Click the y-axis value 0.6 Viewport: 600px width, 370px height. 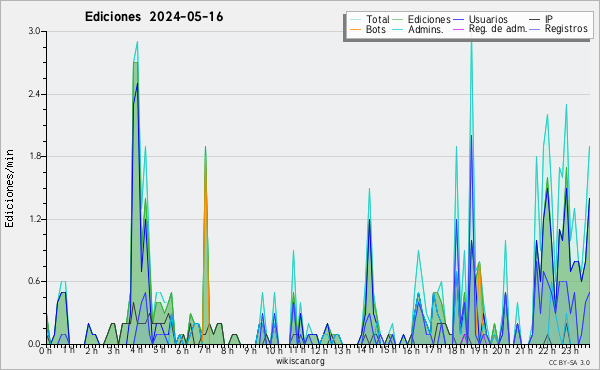[34, 281]
